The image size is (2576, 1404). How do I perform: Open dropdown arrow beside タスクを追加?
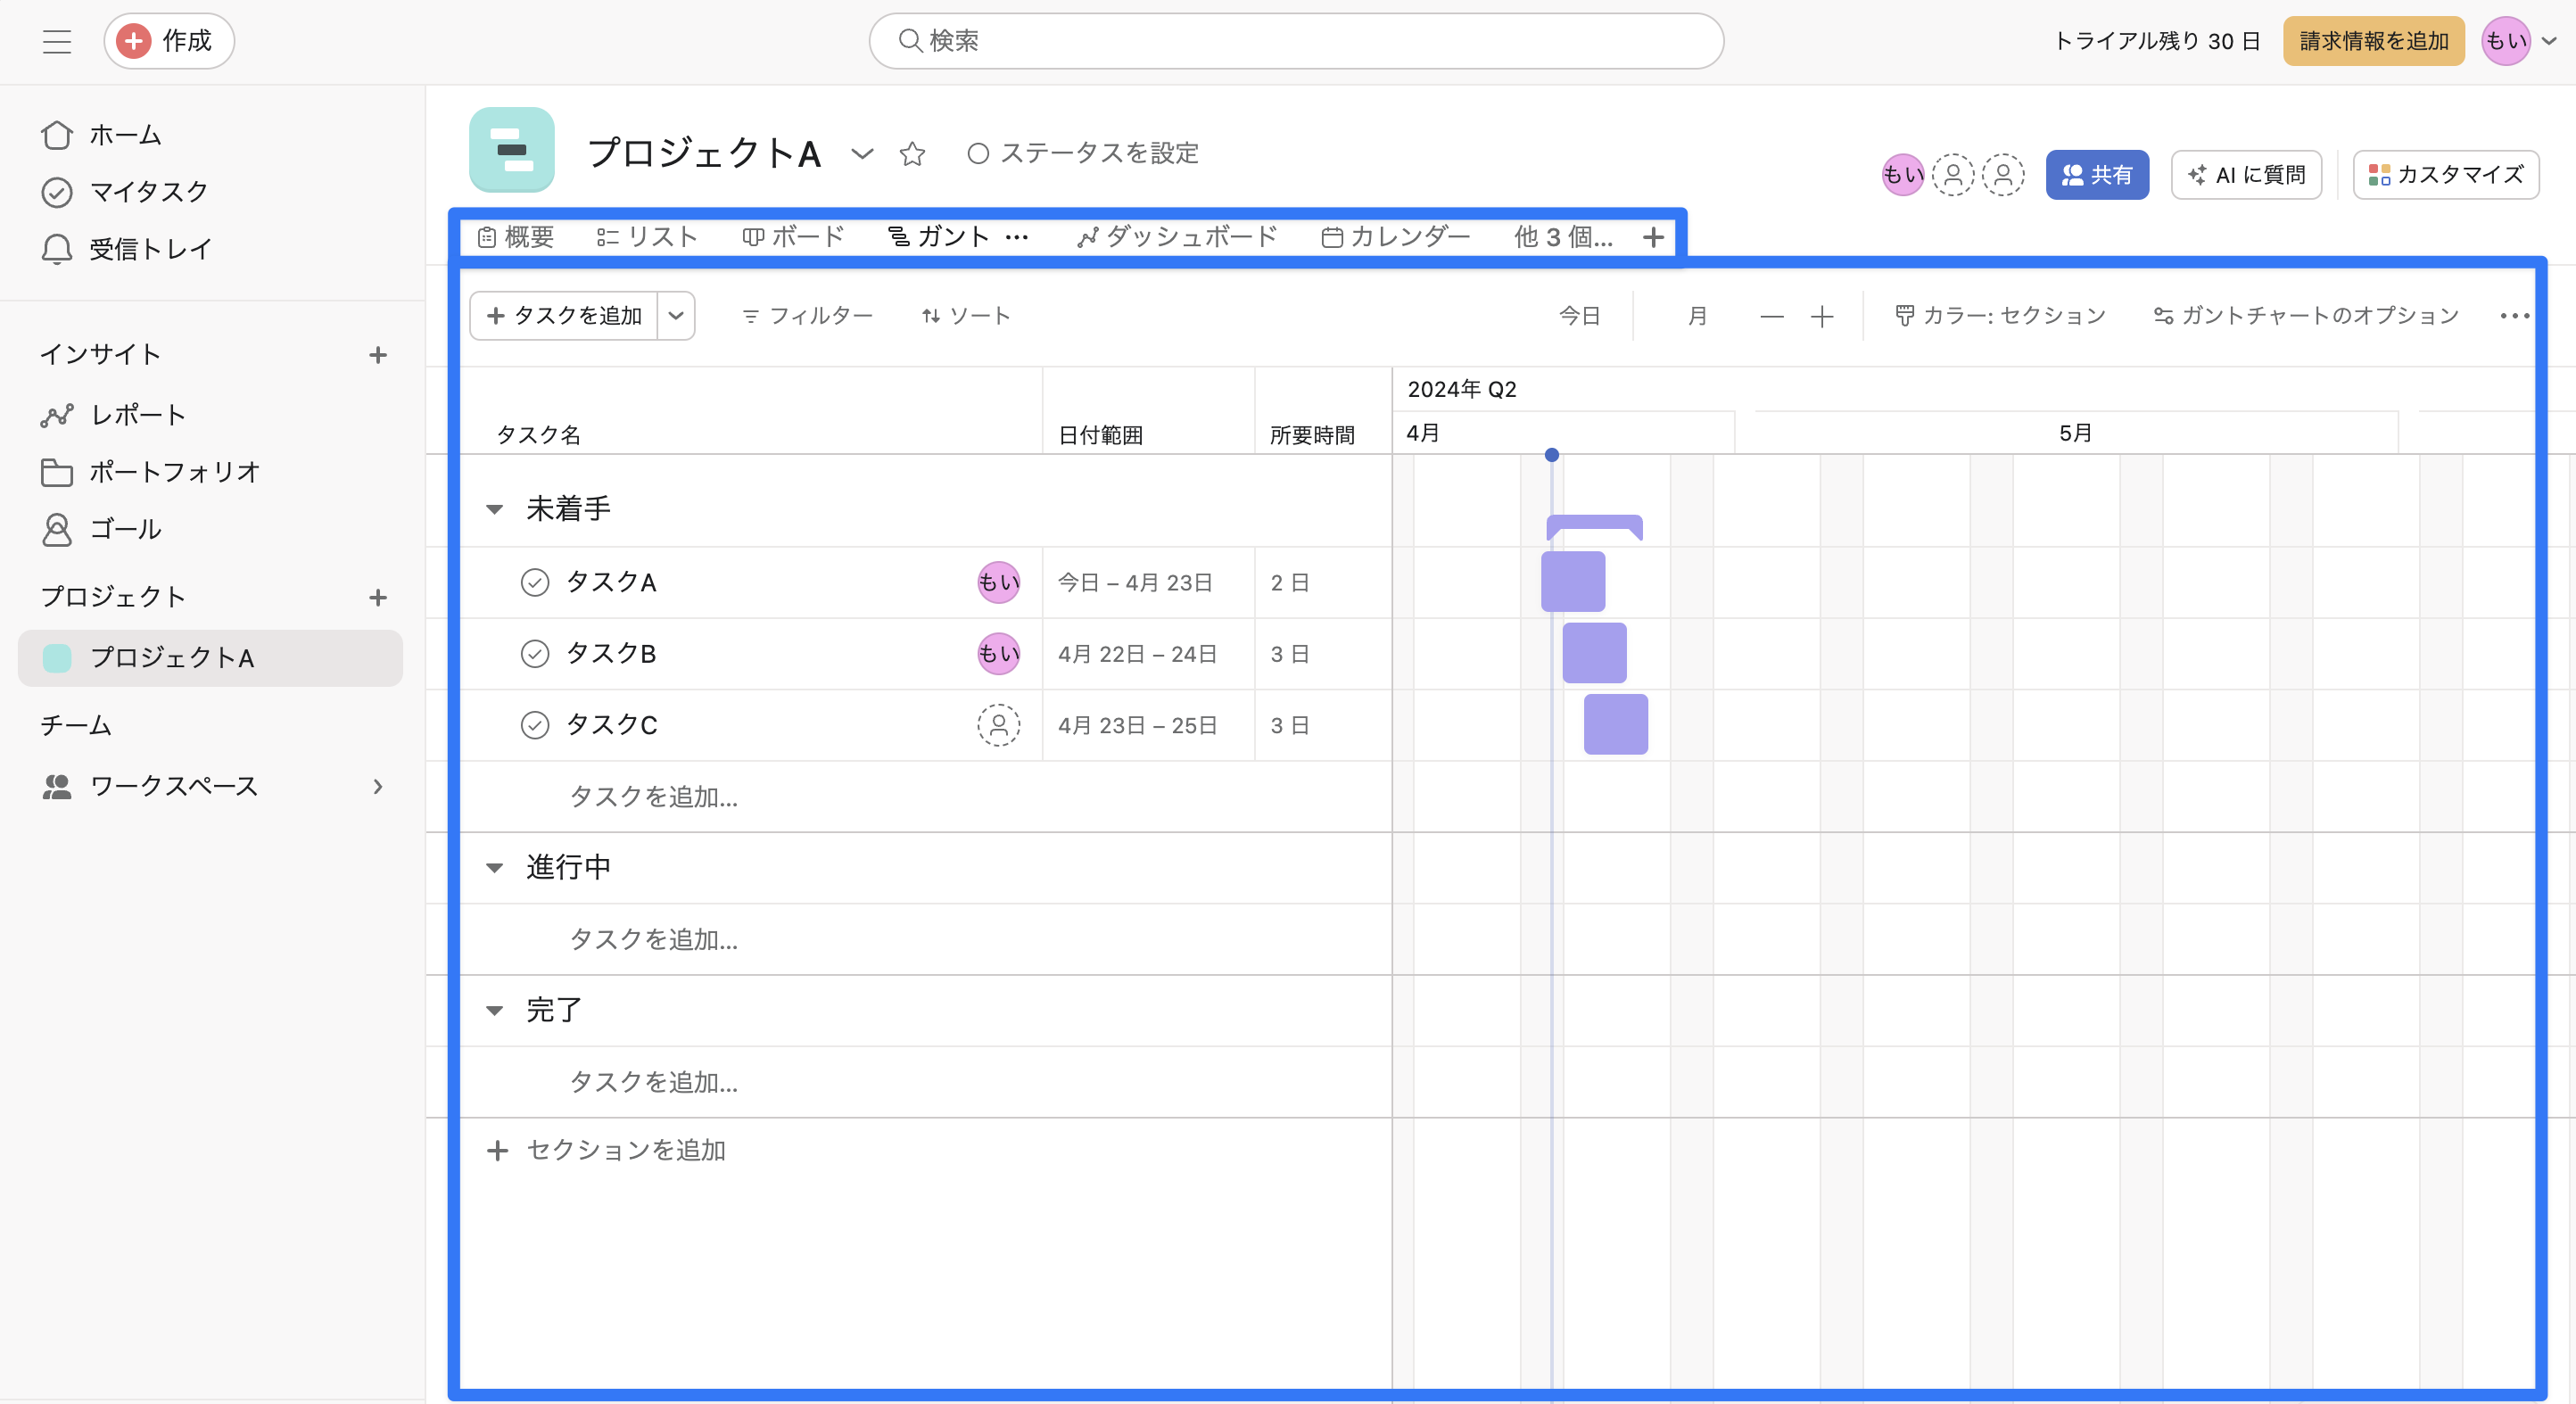coord(676,316)
